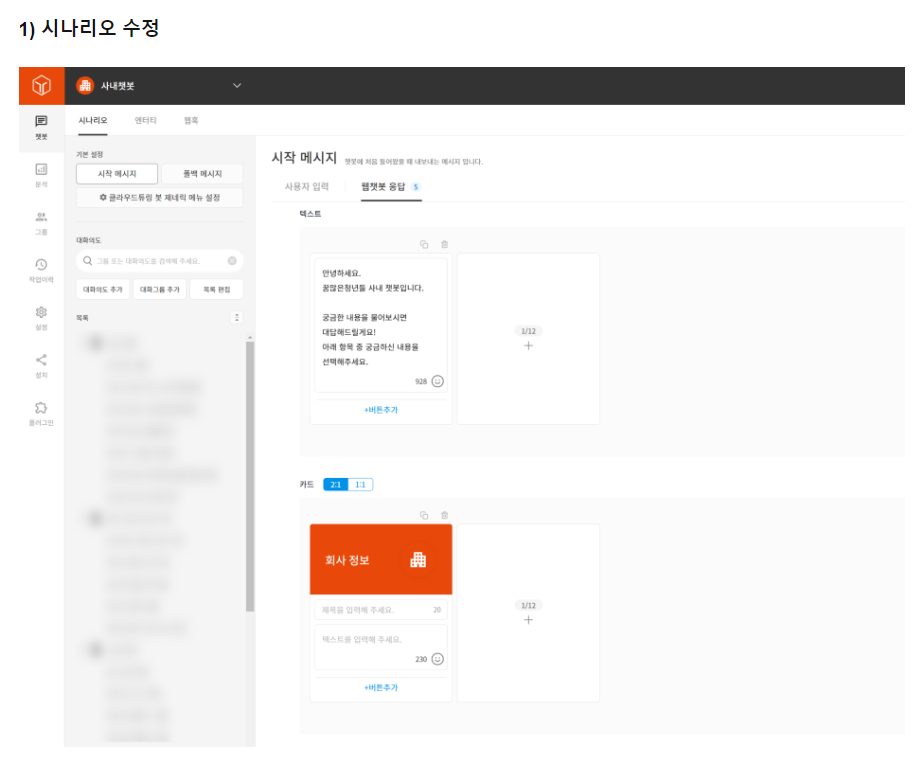The width and height of the screenshot is (923, 776).
Task: Switch to the 엔터티 tab
Action: [x=145, y=121]
